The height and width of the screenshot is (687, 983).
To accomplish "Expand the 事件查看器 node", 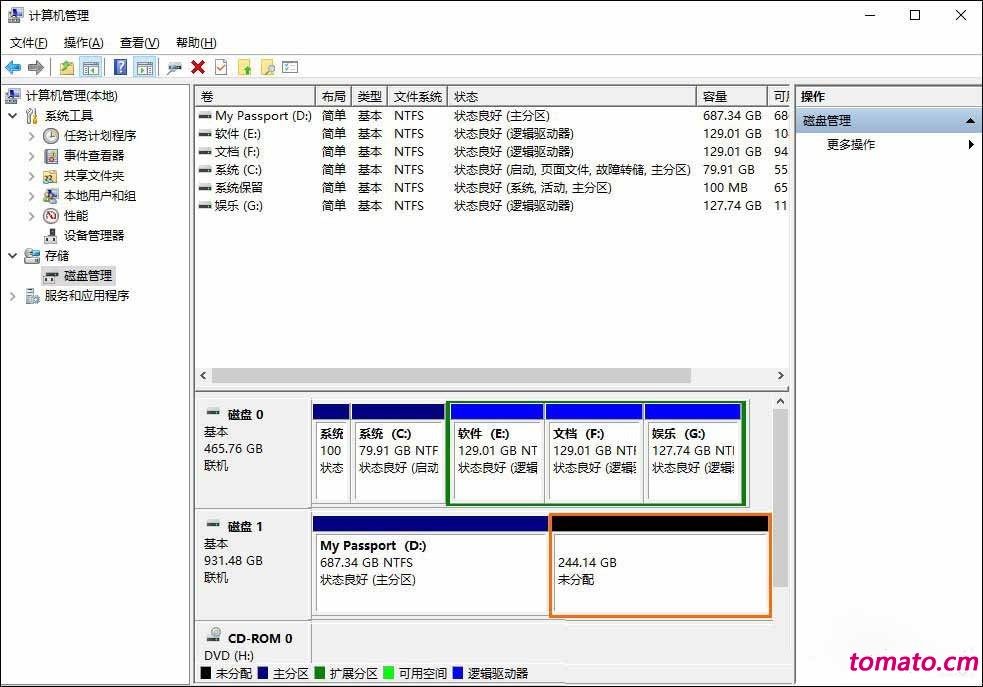I will click(x=31, y=156).
